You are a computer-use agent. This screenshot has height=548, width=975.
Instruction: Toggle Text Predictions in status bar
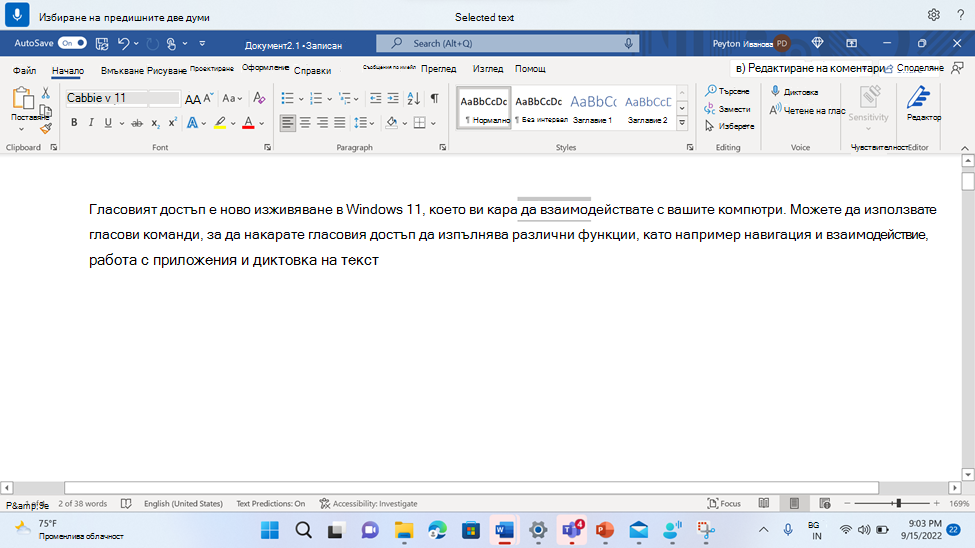(x=270, y=504)
